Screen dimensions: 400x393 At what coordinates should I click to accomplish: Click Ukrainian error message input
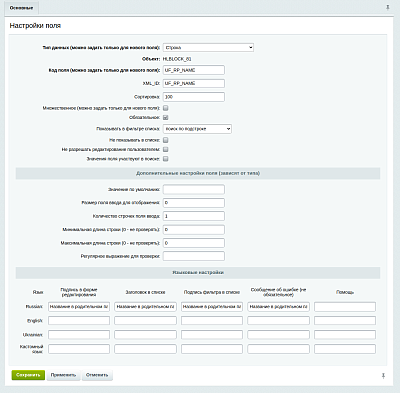278,335
